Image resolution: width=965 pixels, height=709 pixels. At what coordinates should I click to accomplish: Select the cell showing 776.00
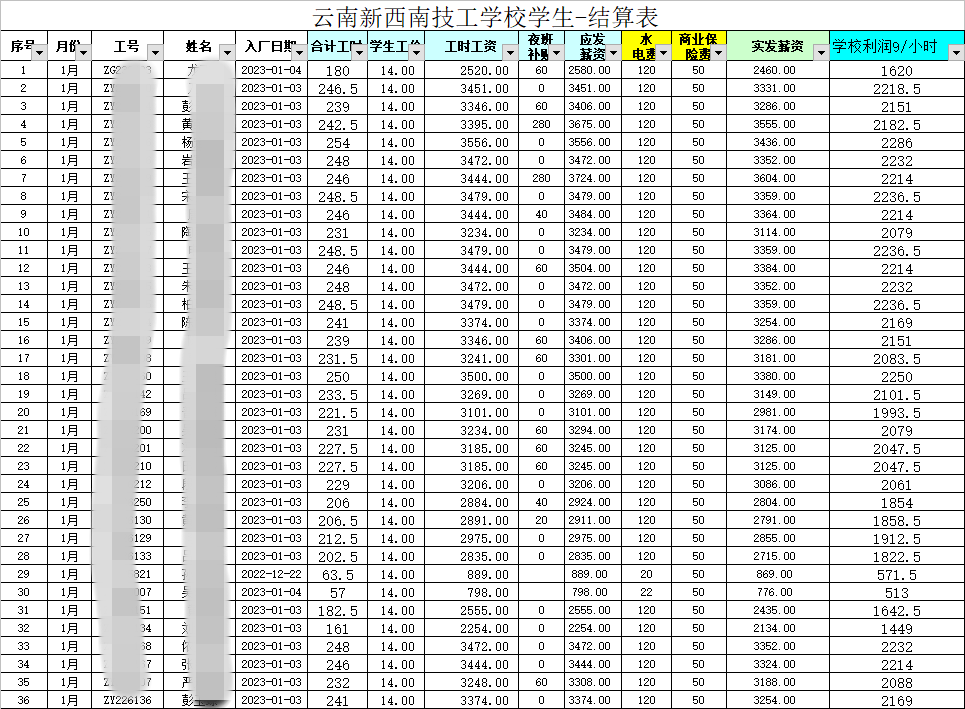click(x=778, y=592)
